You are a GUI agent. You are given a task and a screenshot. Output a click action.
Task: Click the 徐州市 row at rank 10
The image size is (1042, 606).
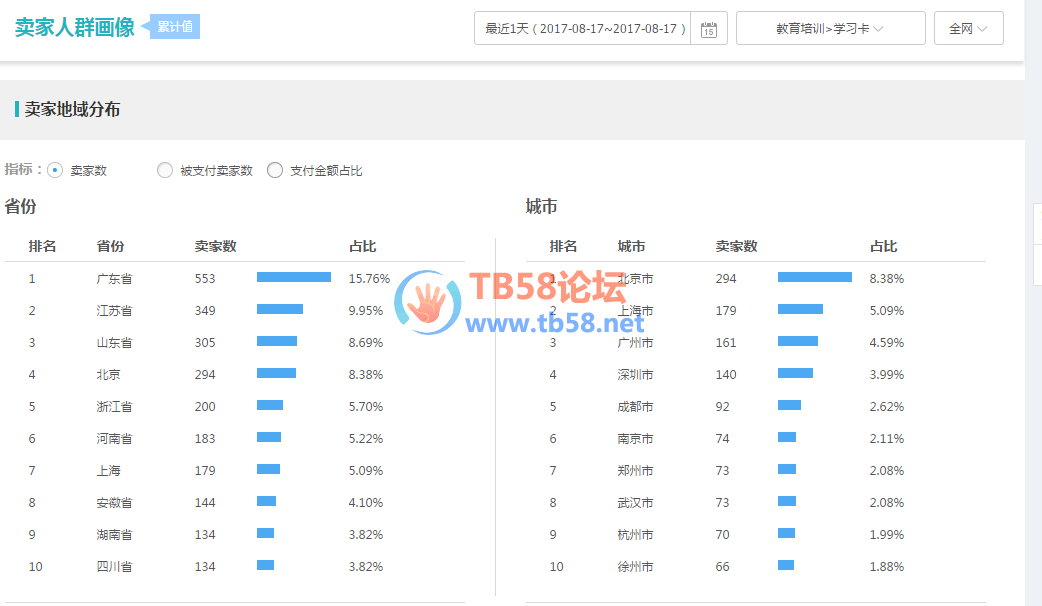point(635,567)
